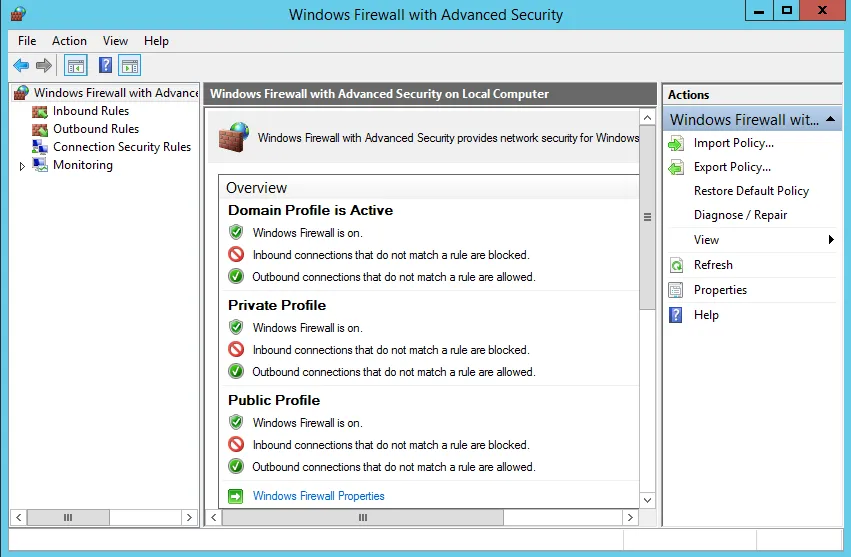Viewport: 851px width, 557px height.
Task: Click the center pane horizontal scrollbar thumb
Action: [363, 517]
